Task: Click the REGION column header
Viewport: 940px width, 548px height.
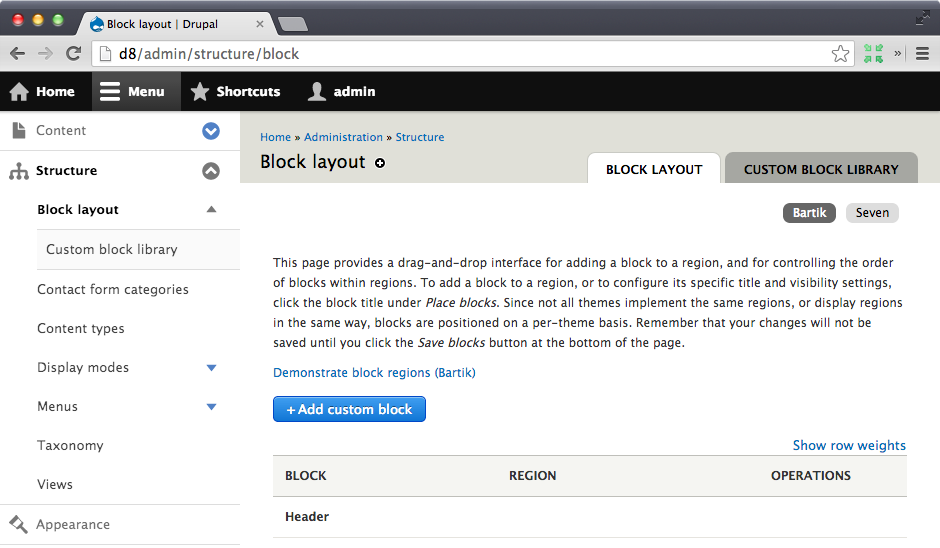Action: pos(532,476)
